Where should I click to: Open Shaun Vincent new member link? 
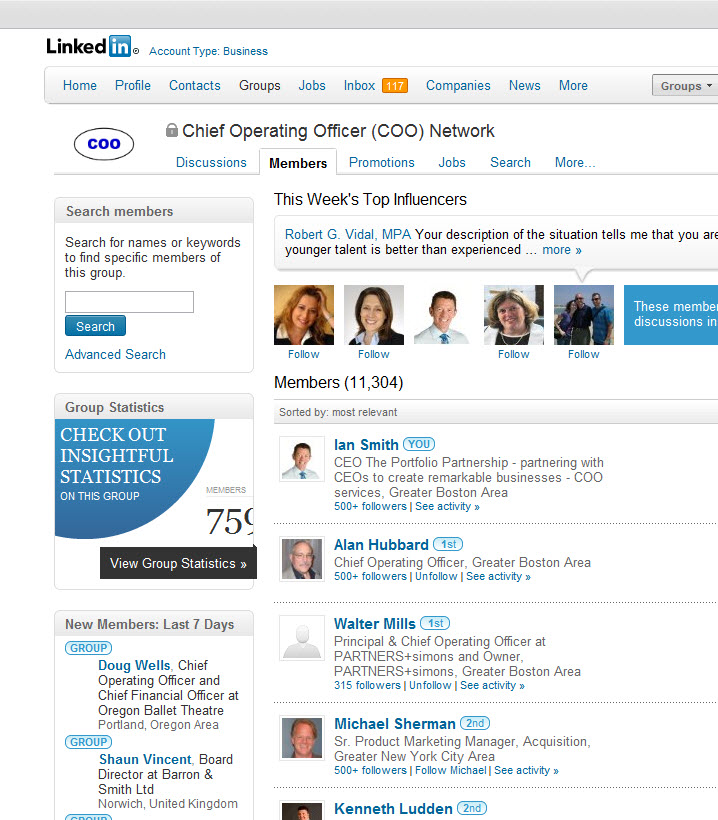pyautogui.click(x=145, y=759)
